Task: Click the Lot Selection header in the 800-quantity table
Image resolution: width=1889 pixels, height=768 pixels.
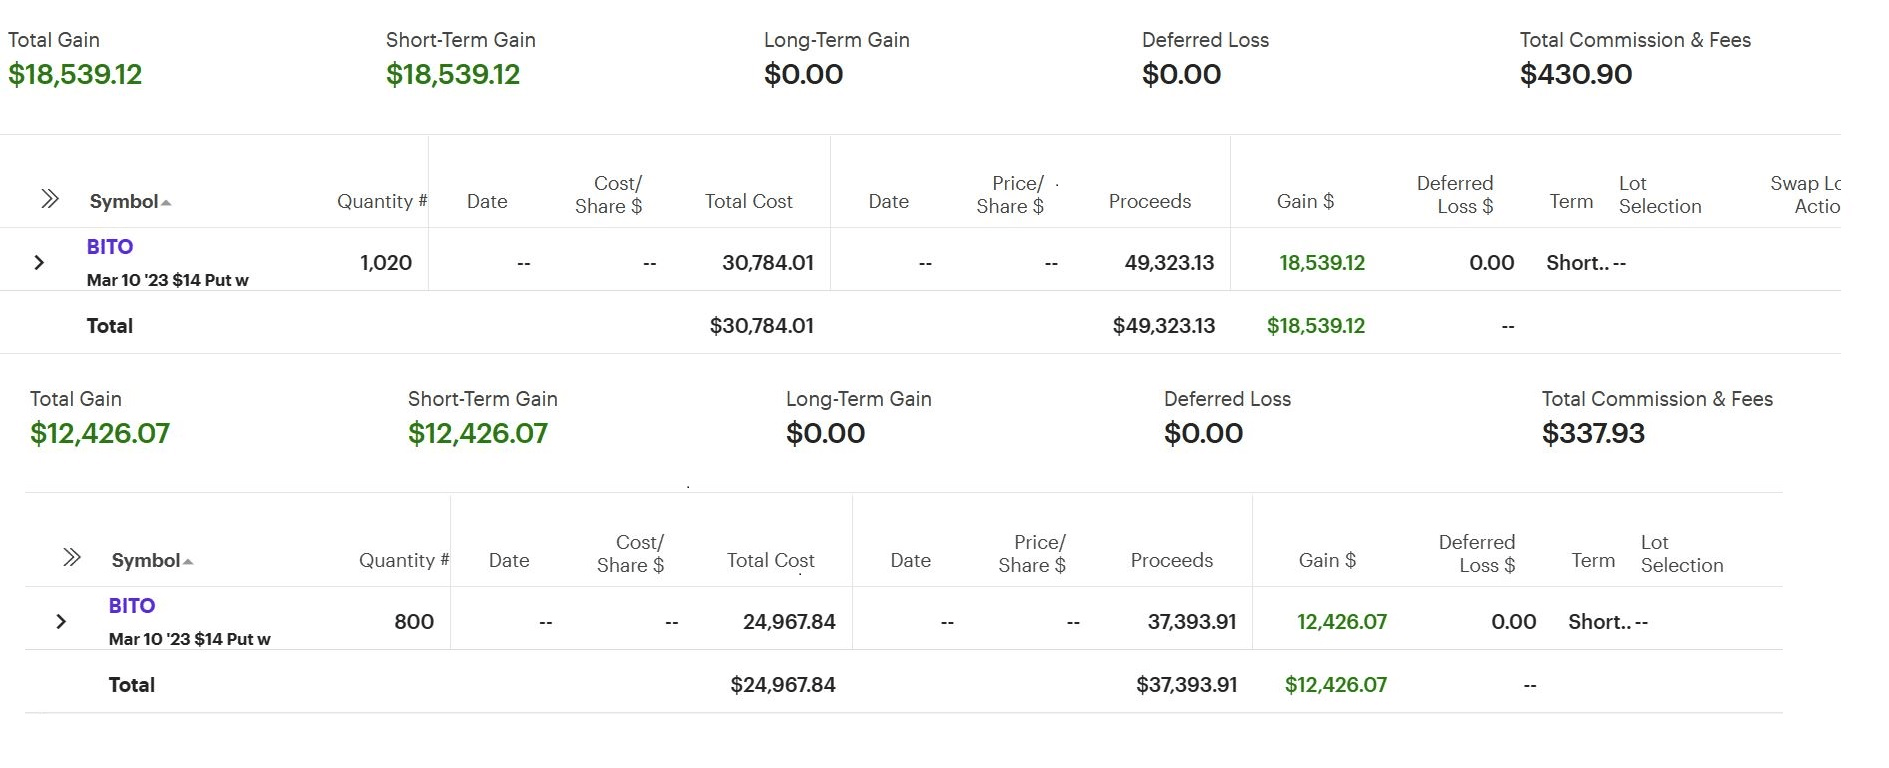Action: tap(1681, 554)
